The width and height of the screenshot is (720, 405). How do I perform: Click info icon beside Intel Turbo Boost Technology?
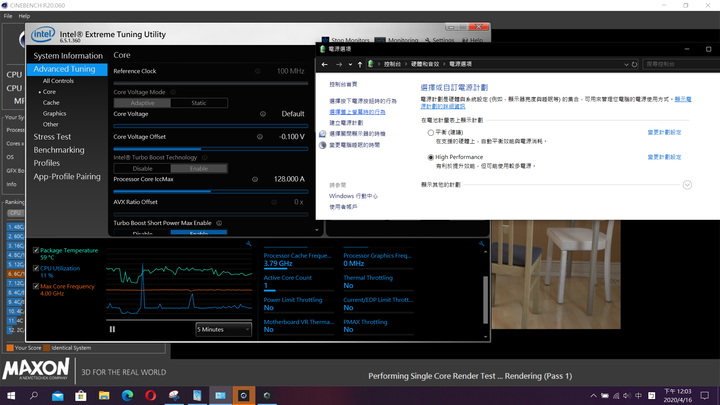click(205, 158)
